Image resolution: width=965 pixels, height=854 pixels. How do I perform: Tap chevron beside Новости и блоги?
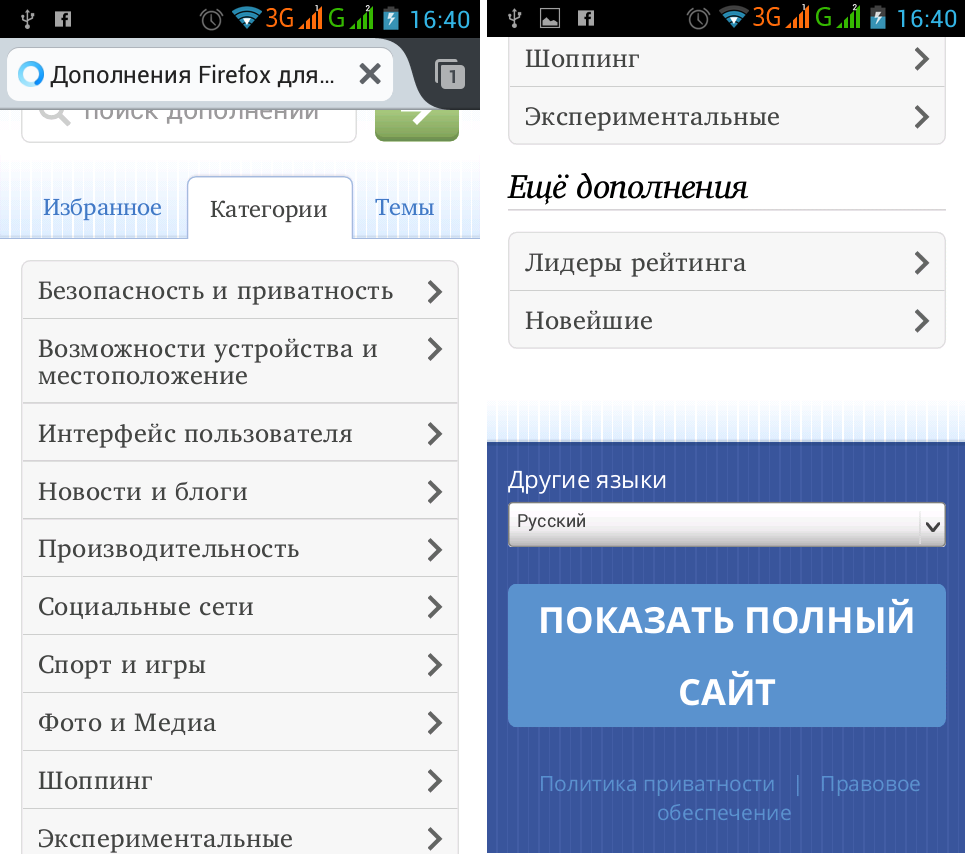point(435,492)
